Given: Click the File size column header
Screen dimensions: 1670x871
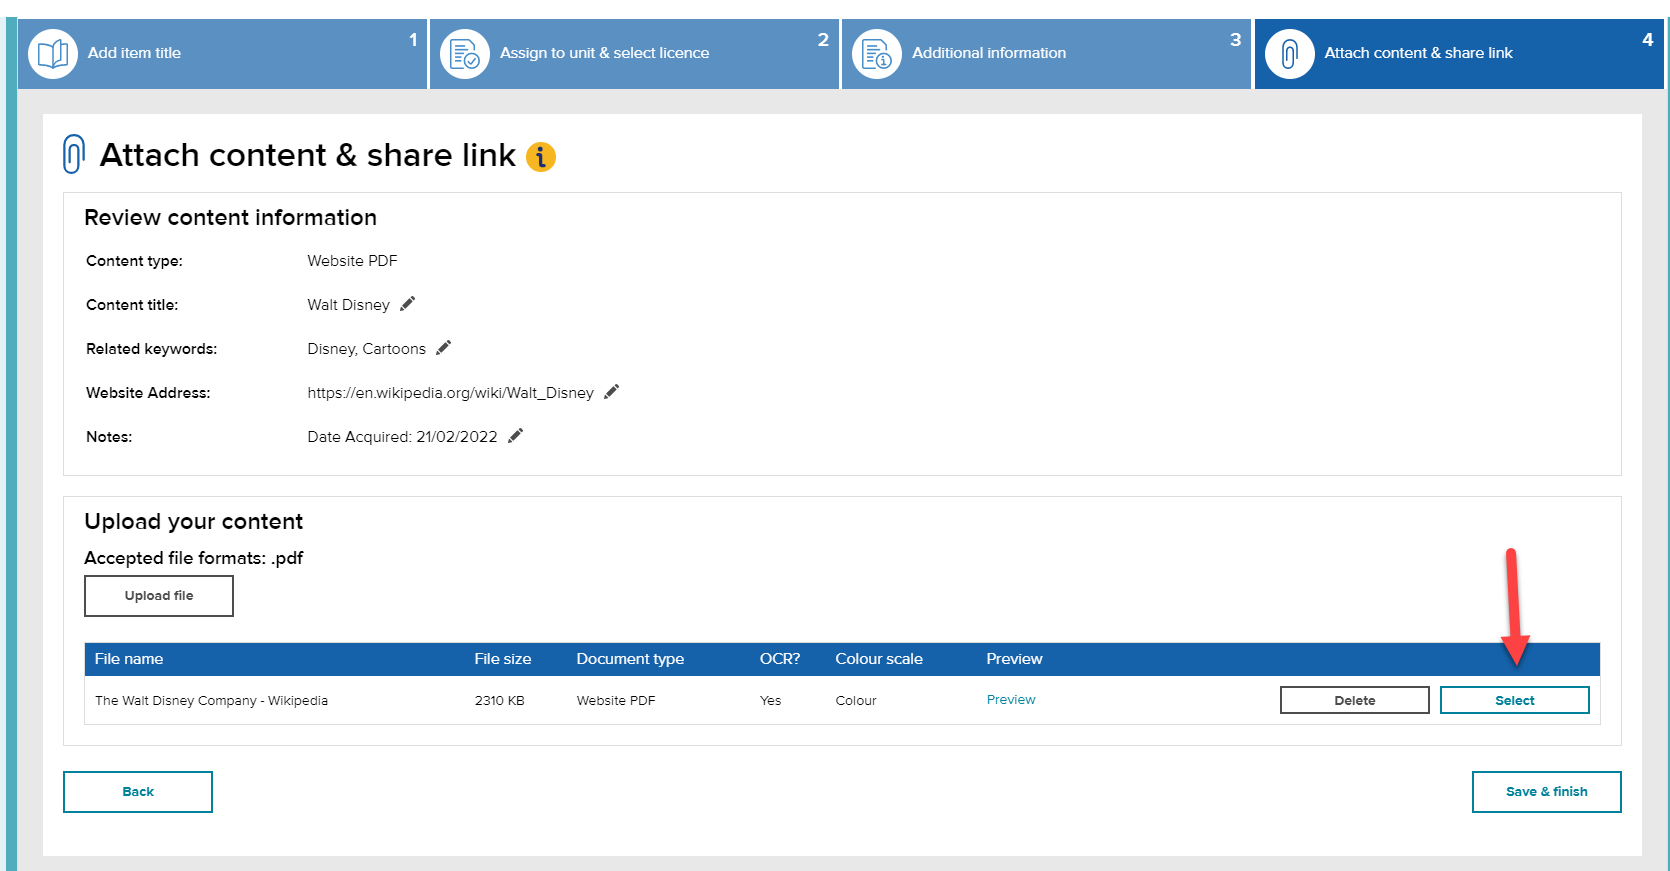Looking at the screenshot, I should (503, 659).
